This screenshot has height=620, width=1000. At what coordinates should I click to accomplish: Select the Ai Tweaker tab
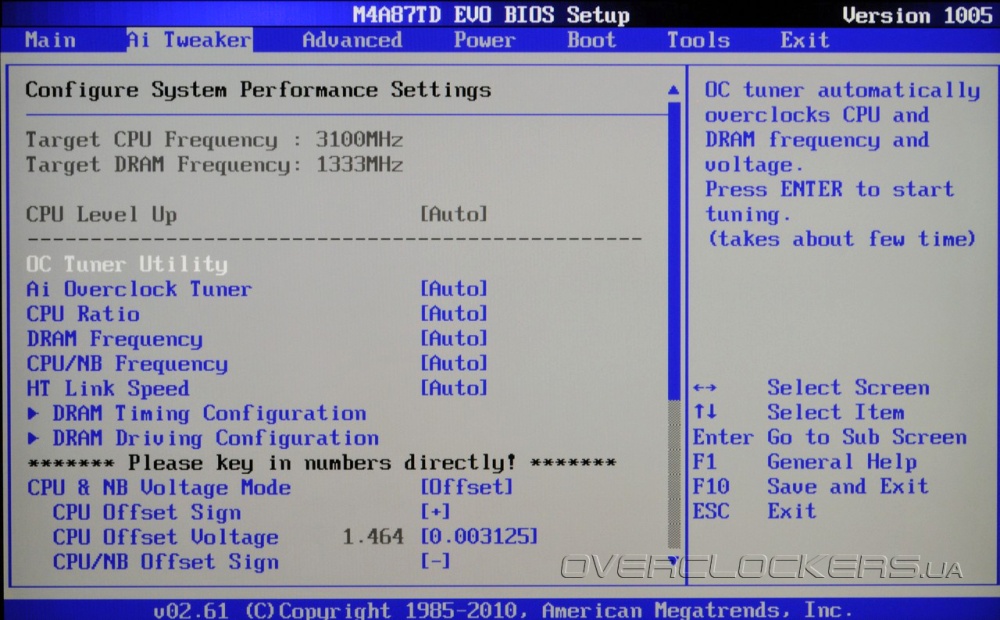[x=189, y=40]
